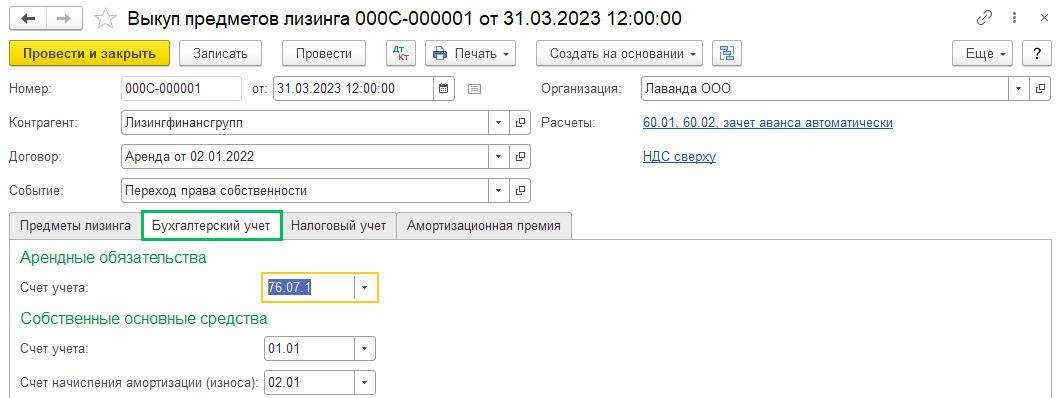Expand the Контрагент dropdown list
The image size is (1058, 398).
pos(499,123)
